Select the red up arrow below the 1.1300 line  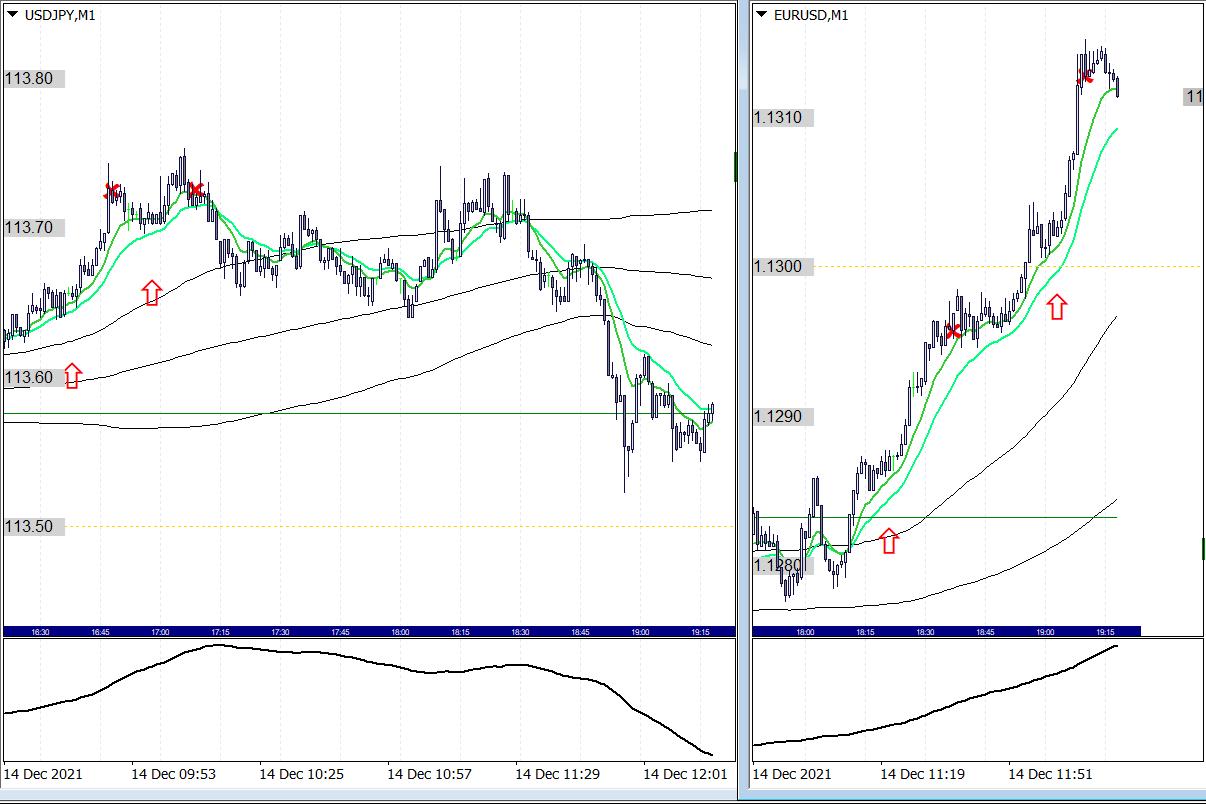[1056, 306]
